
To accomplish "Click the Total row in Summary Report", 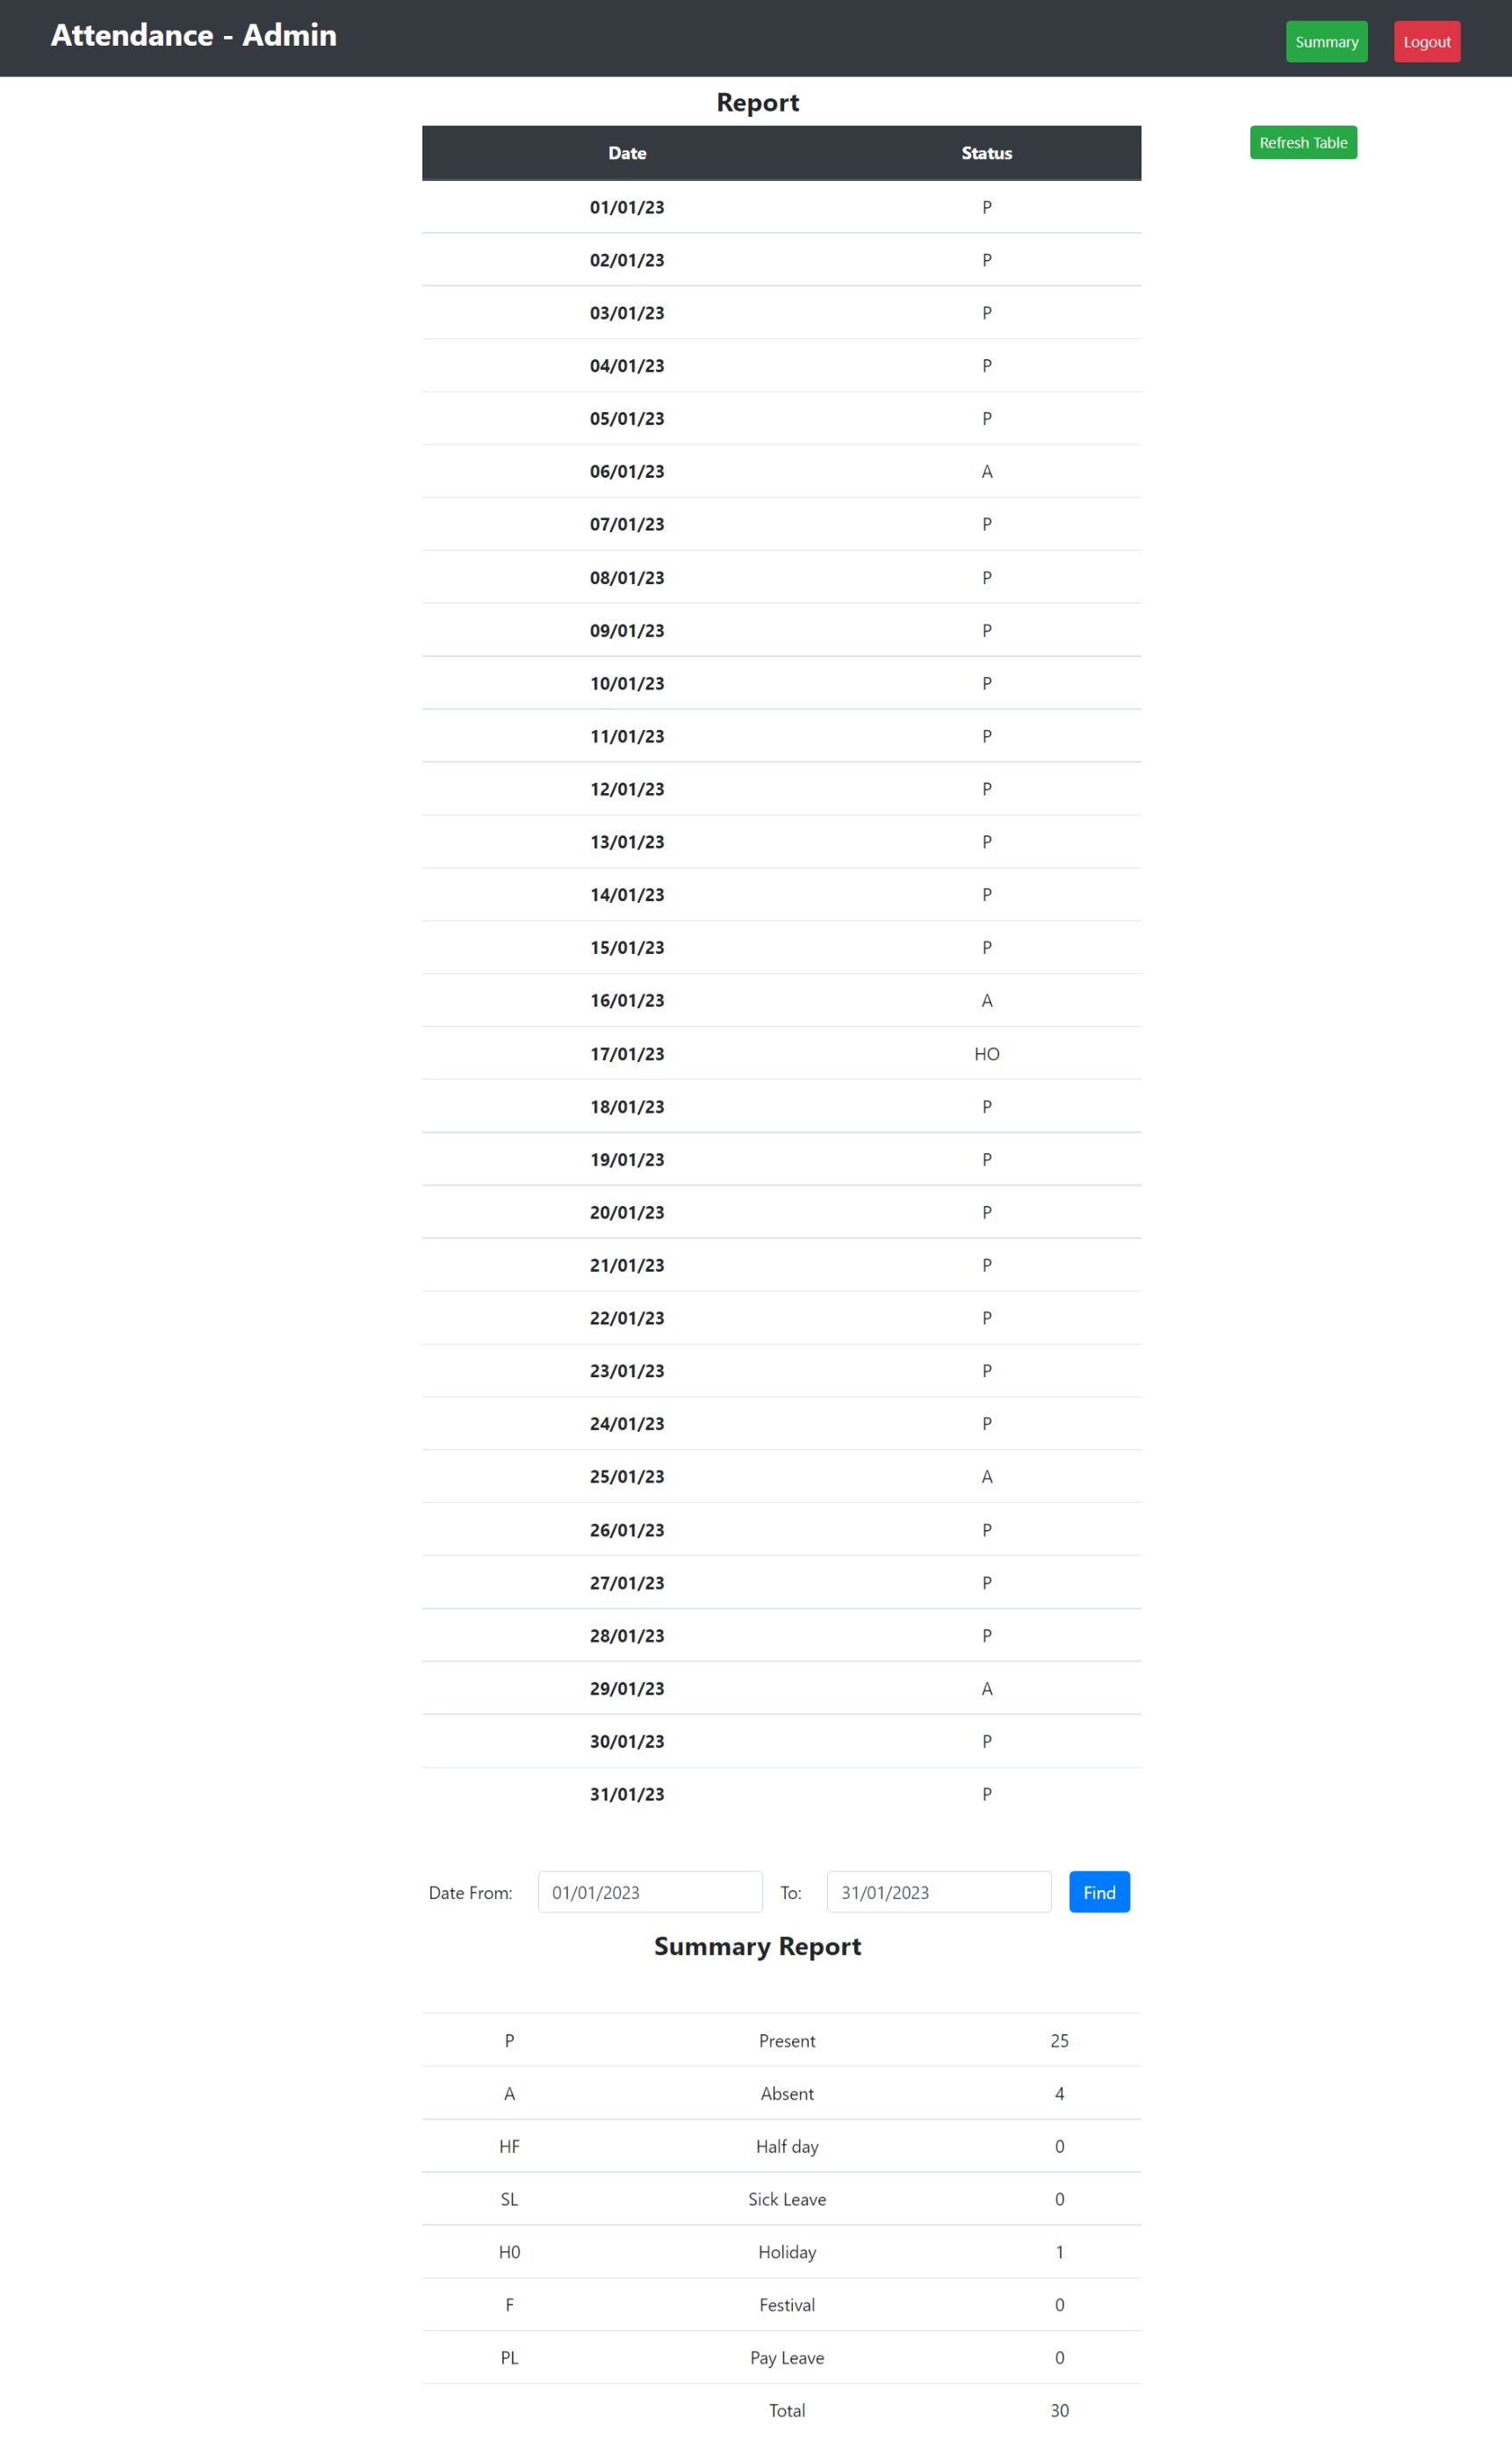I will 786,2410.
